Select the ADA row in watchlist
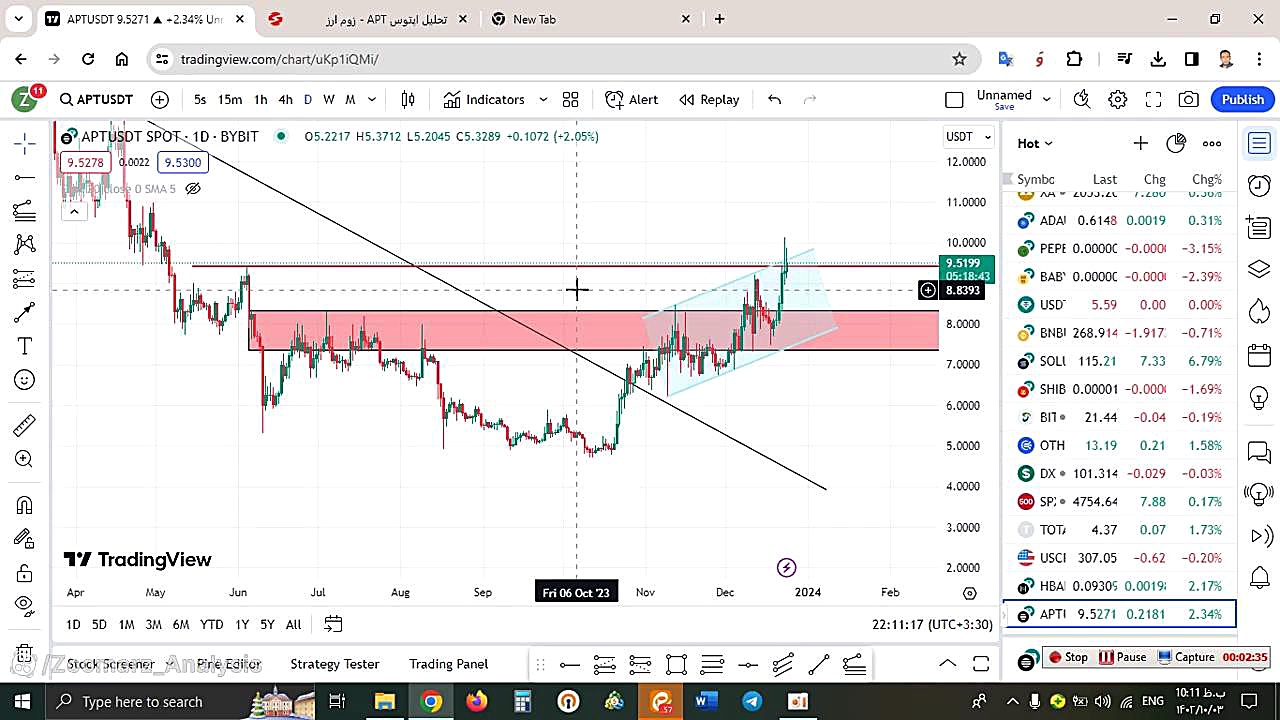 pyautogui.click(x=1119, y=221)
